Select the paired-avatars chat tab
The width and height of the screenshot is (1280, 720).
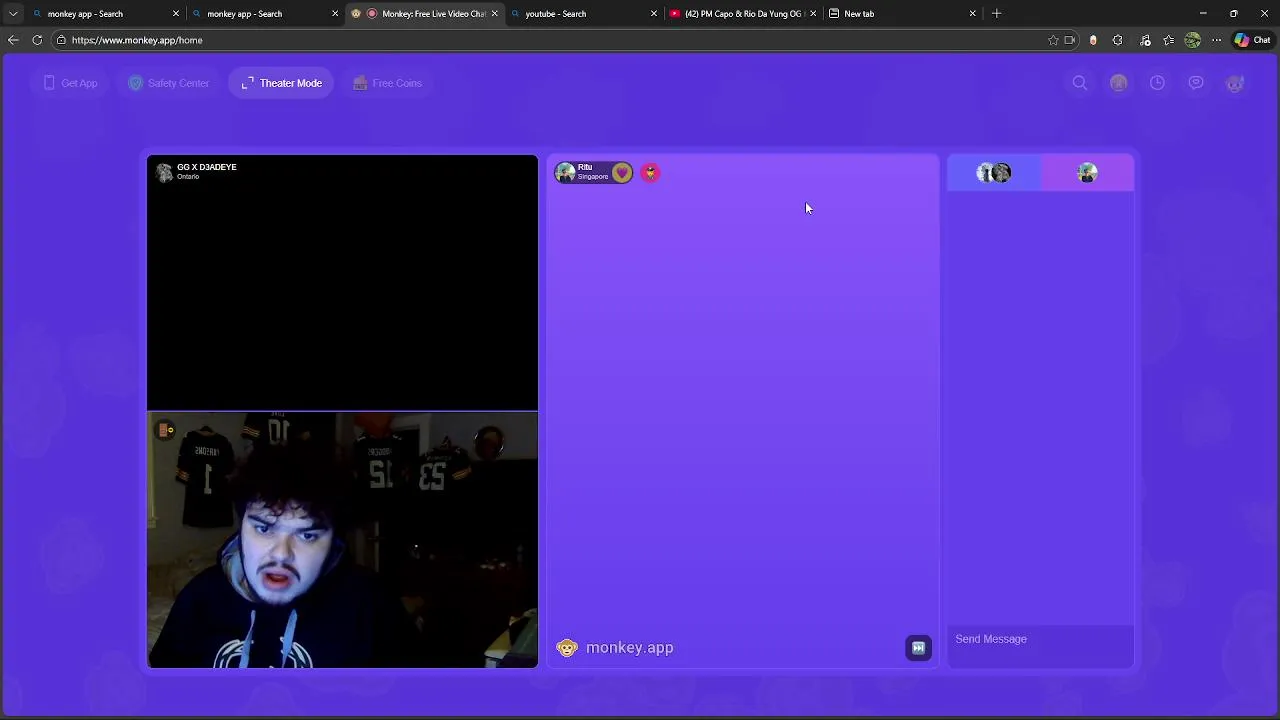(x=994, y=173)
